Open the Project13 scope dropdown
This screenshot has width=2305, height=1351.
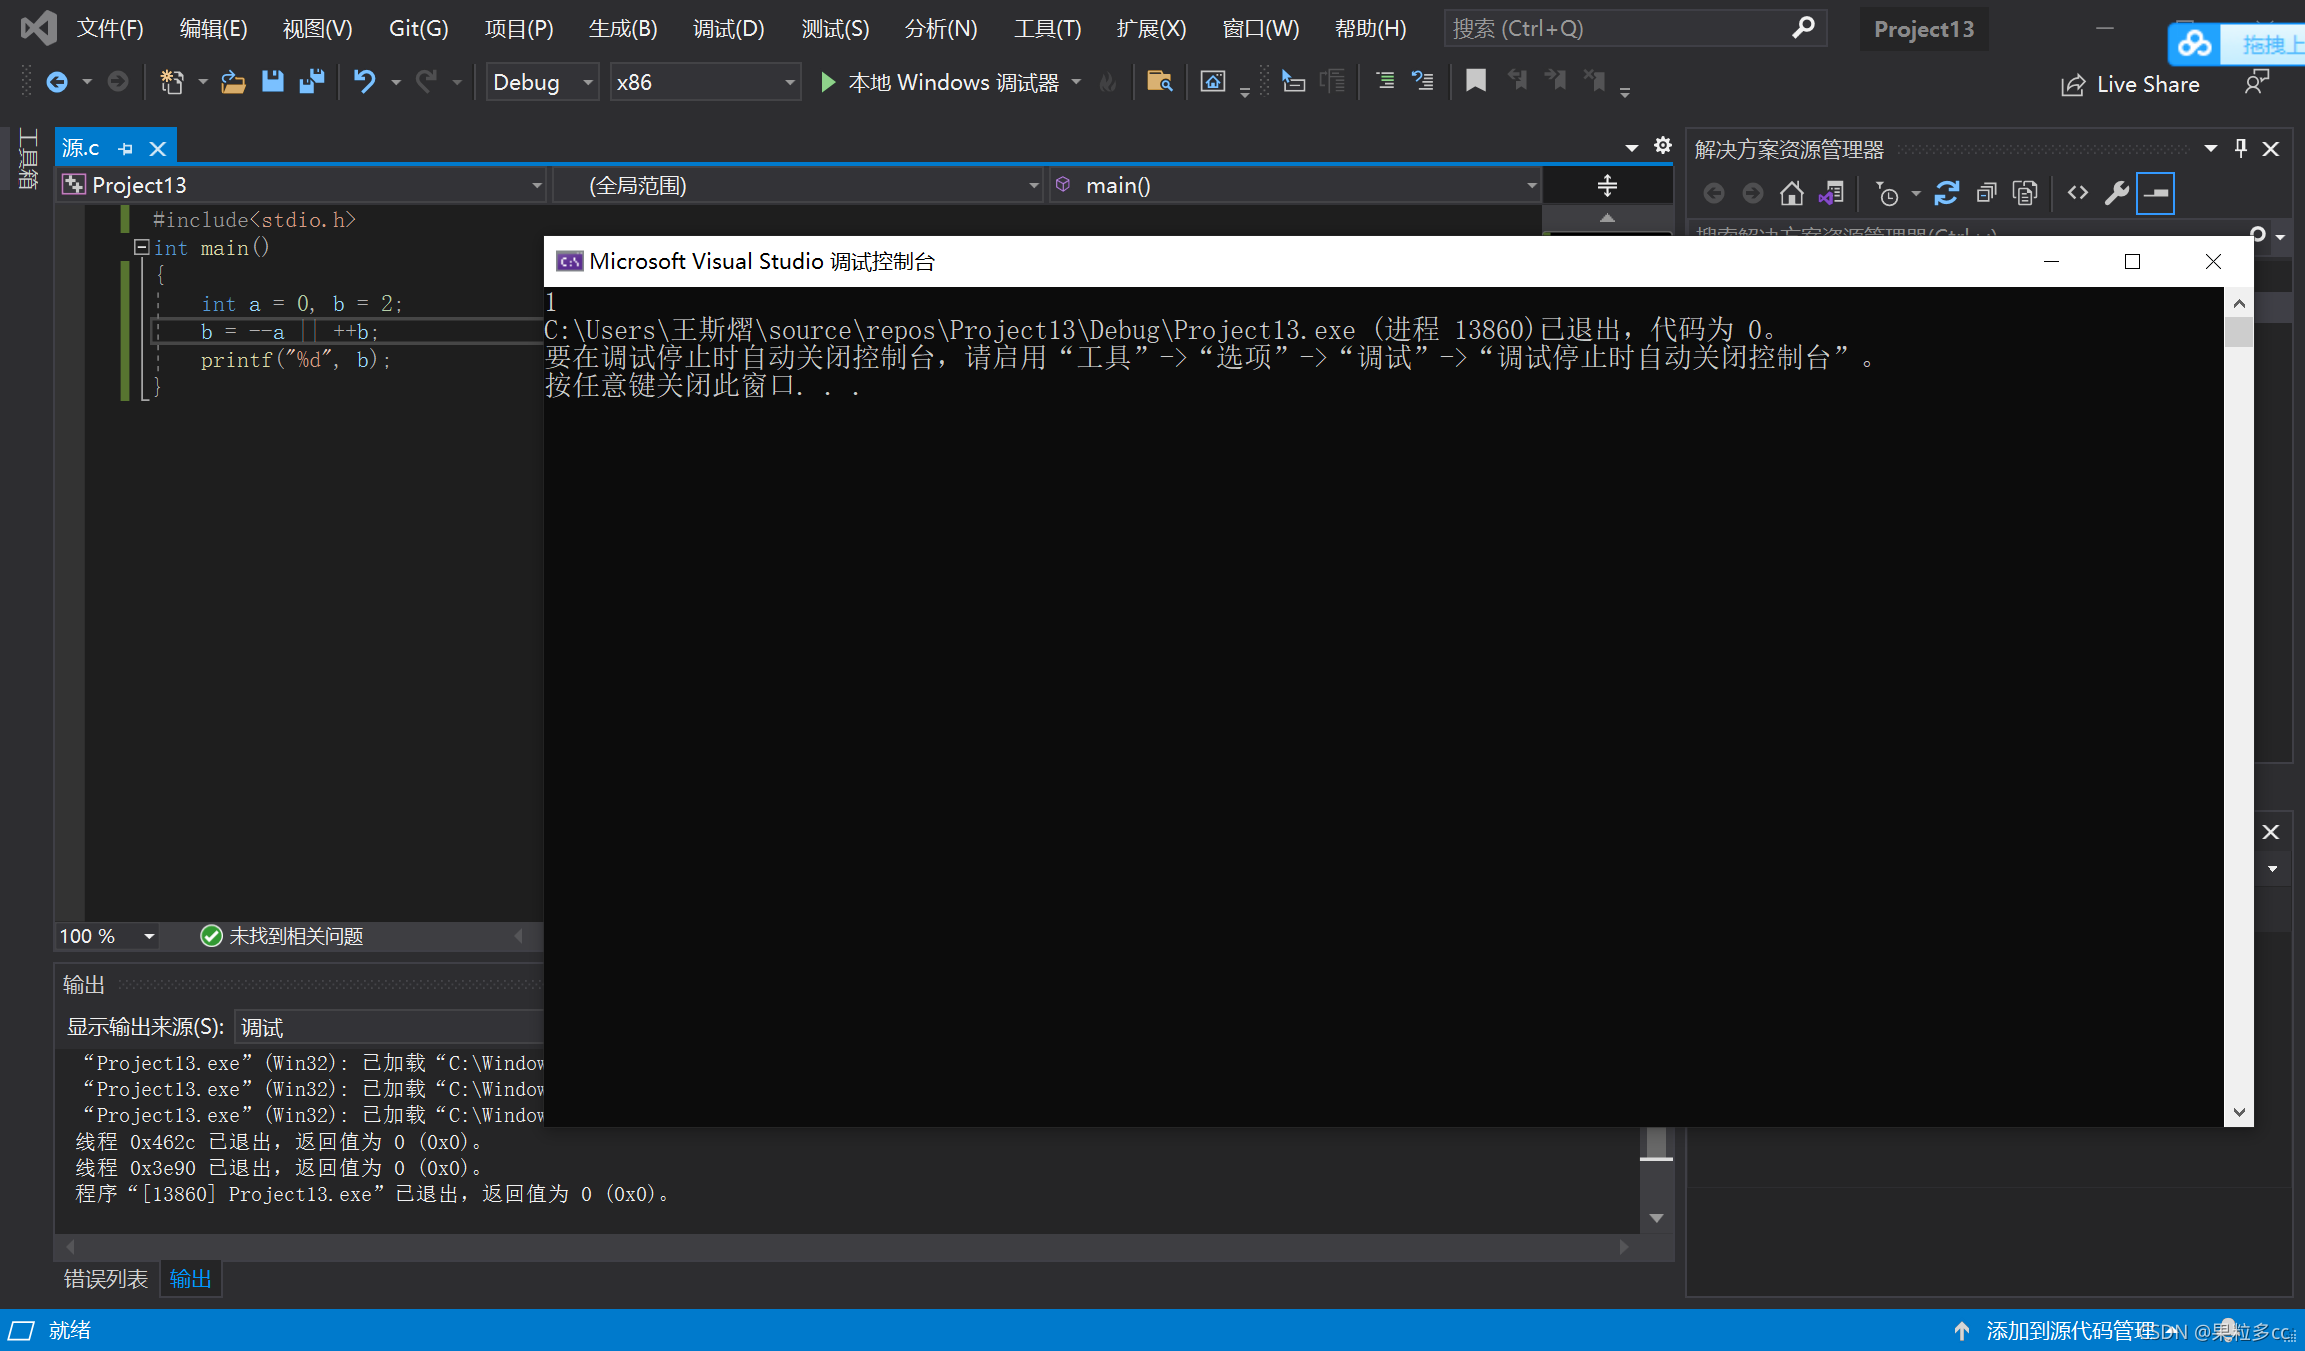click(302, 185)
